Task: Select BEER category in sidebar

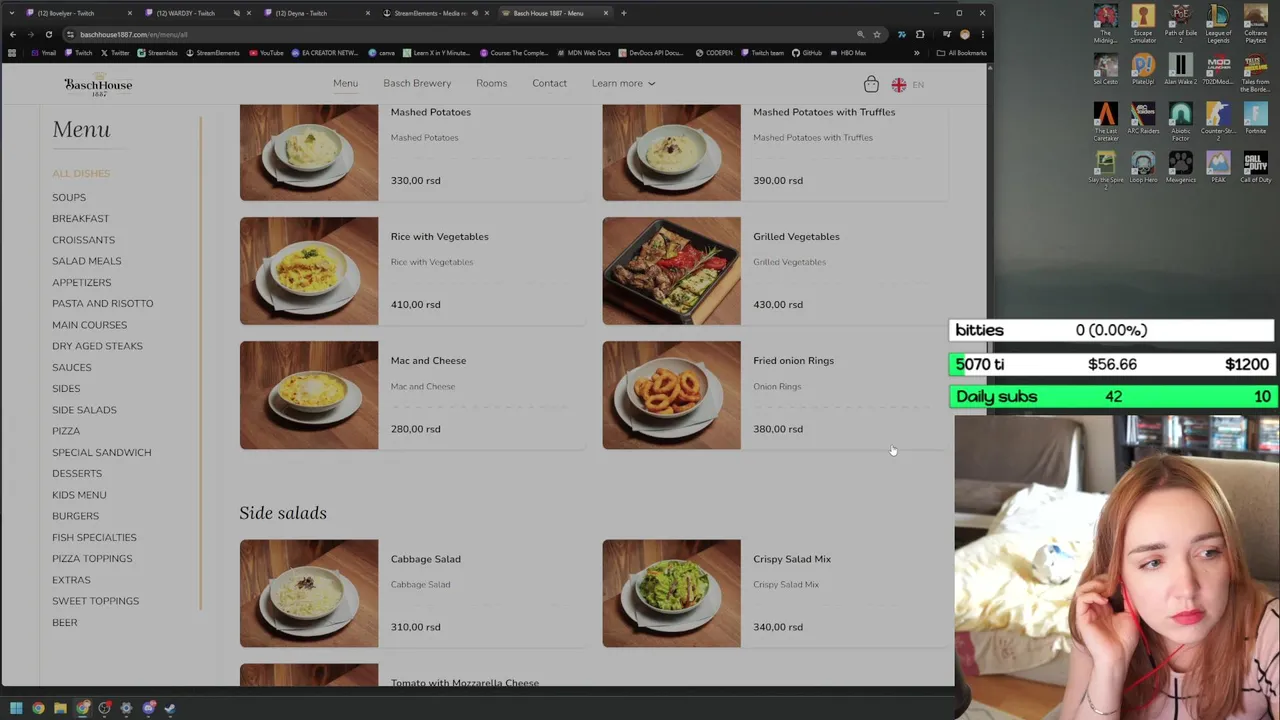Action: [x=64, y=622]
